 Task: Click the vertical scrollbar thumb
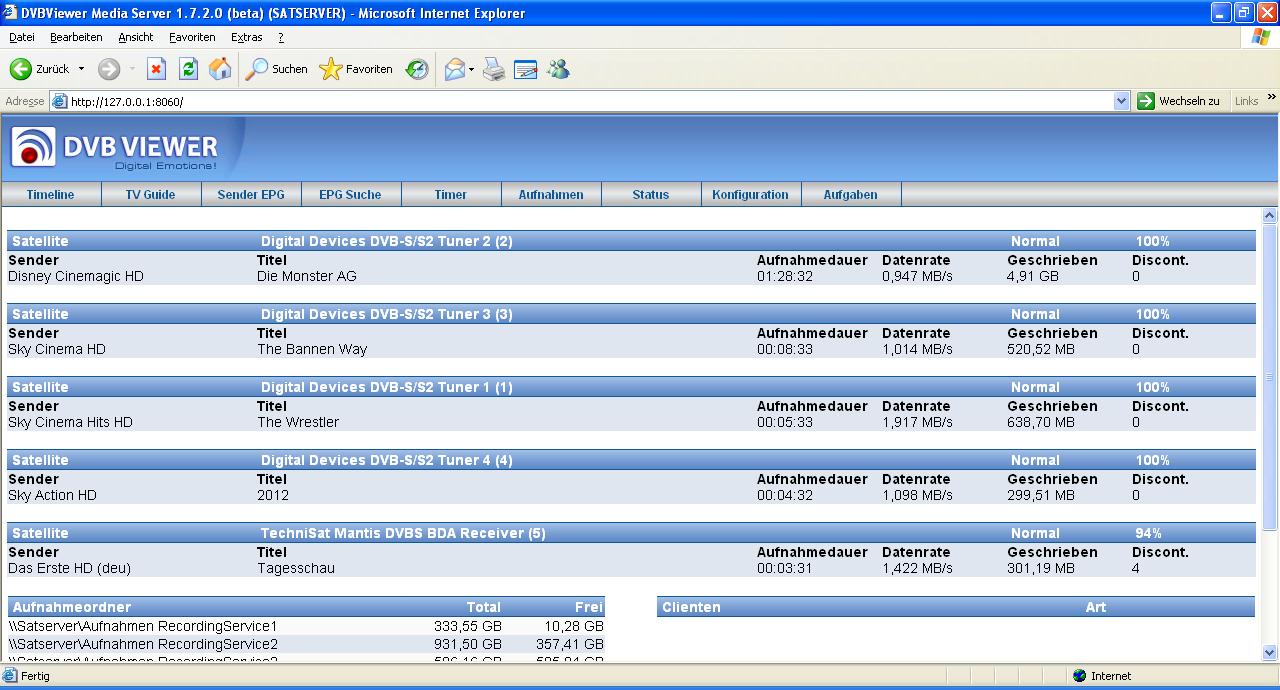(x=1270, y=377)
